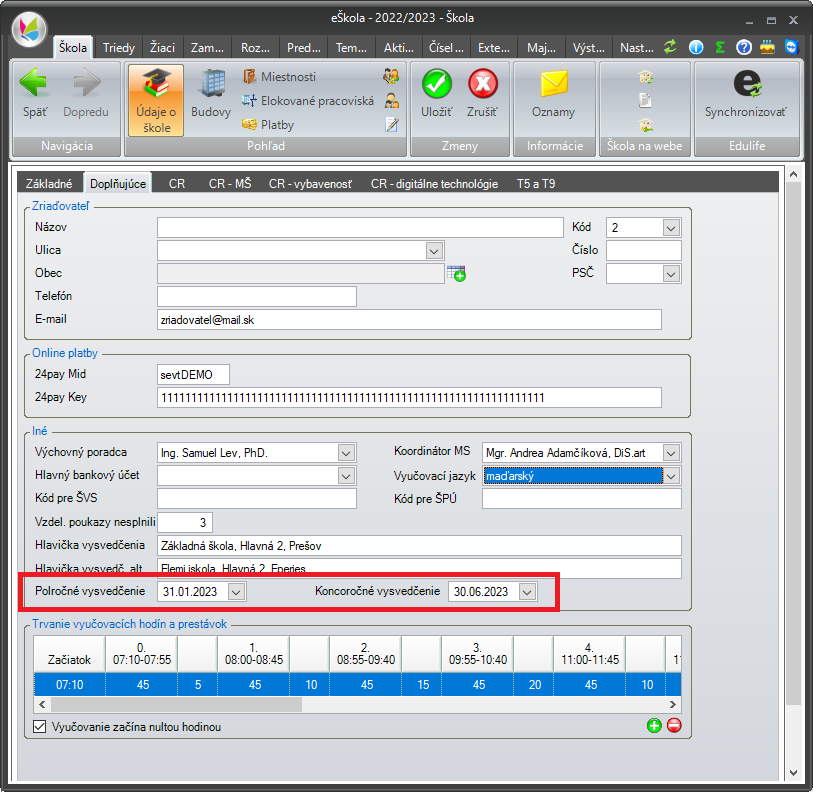813x792 pixels.
Task: Open Výchovný poradca dropdown
Action: 346,453
